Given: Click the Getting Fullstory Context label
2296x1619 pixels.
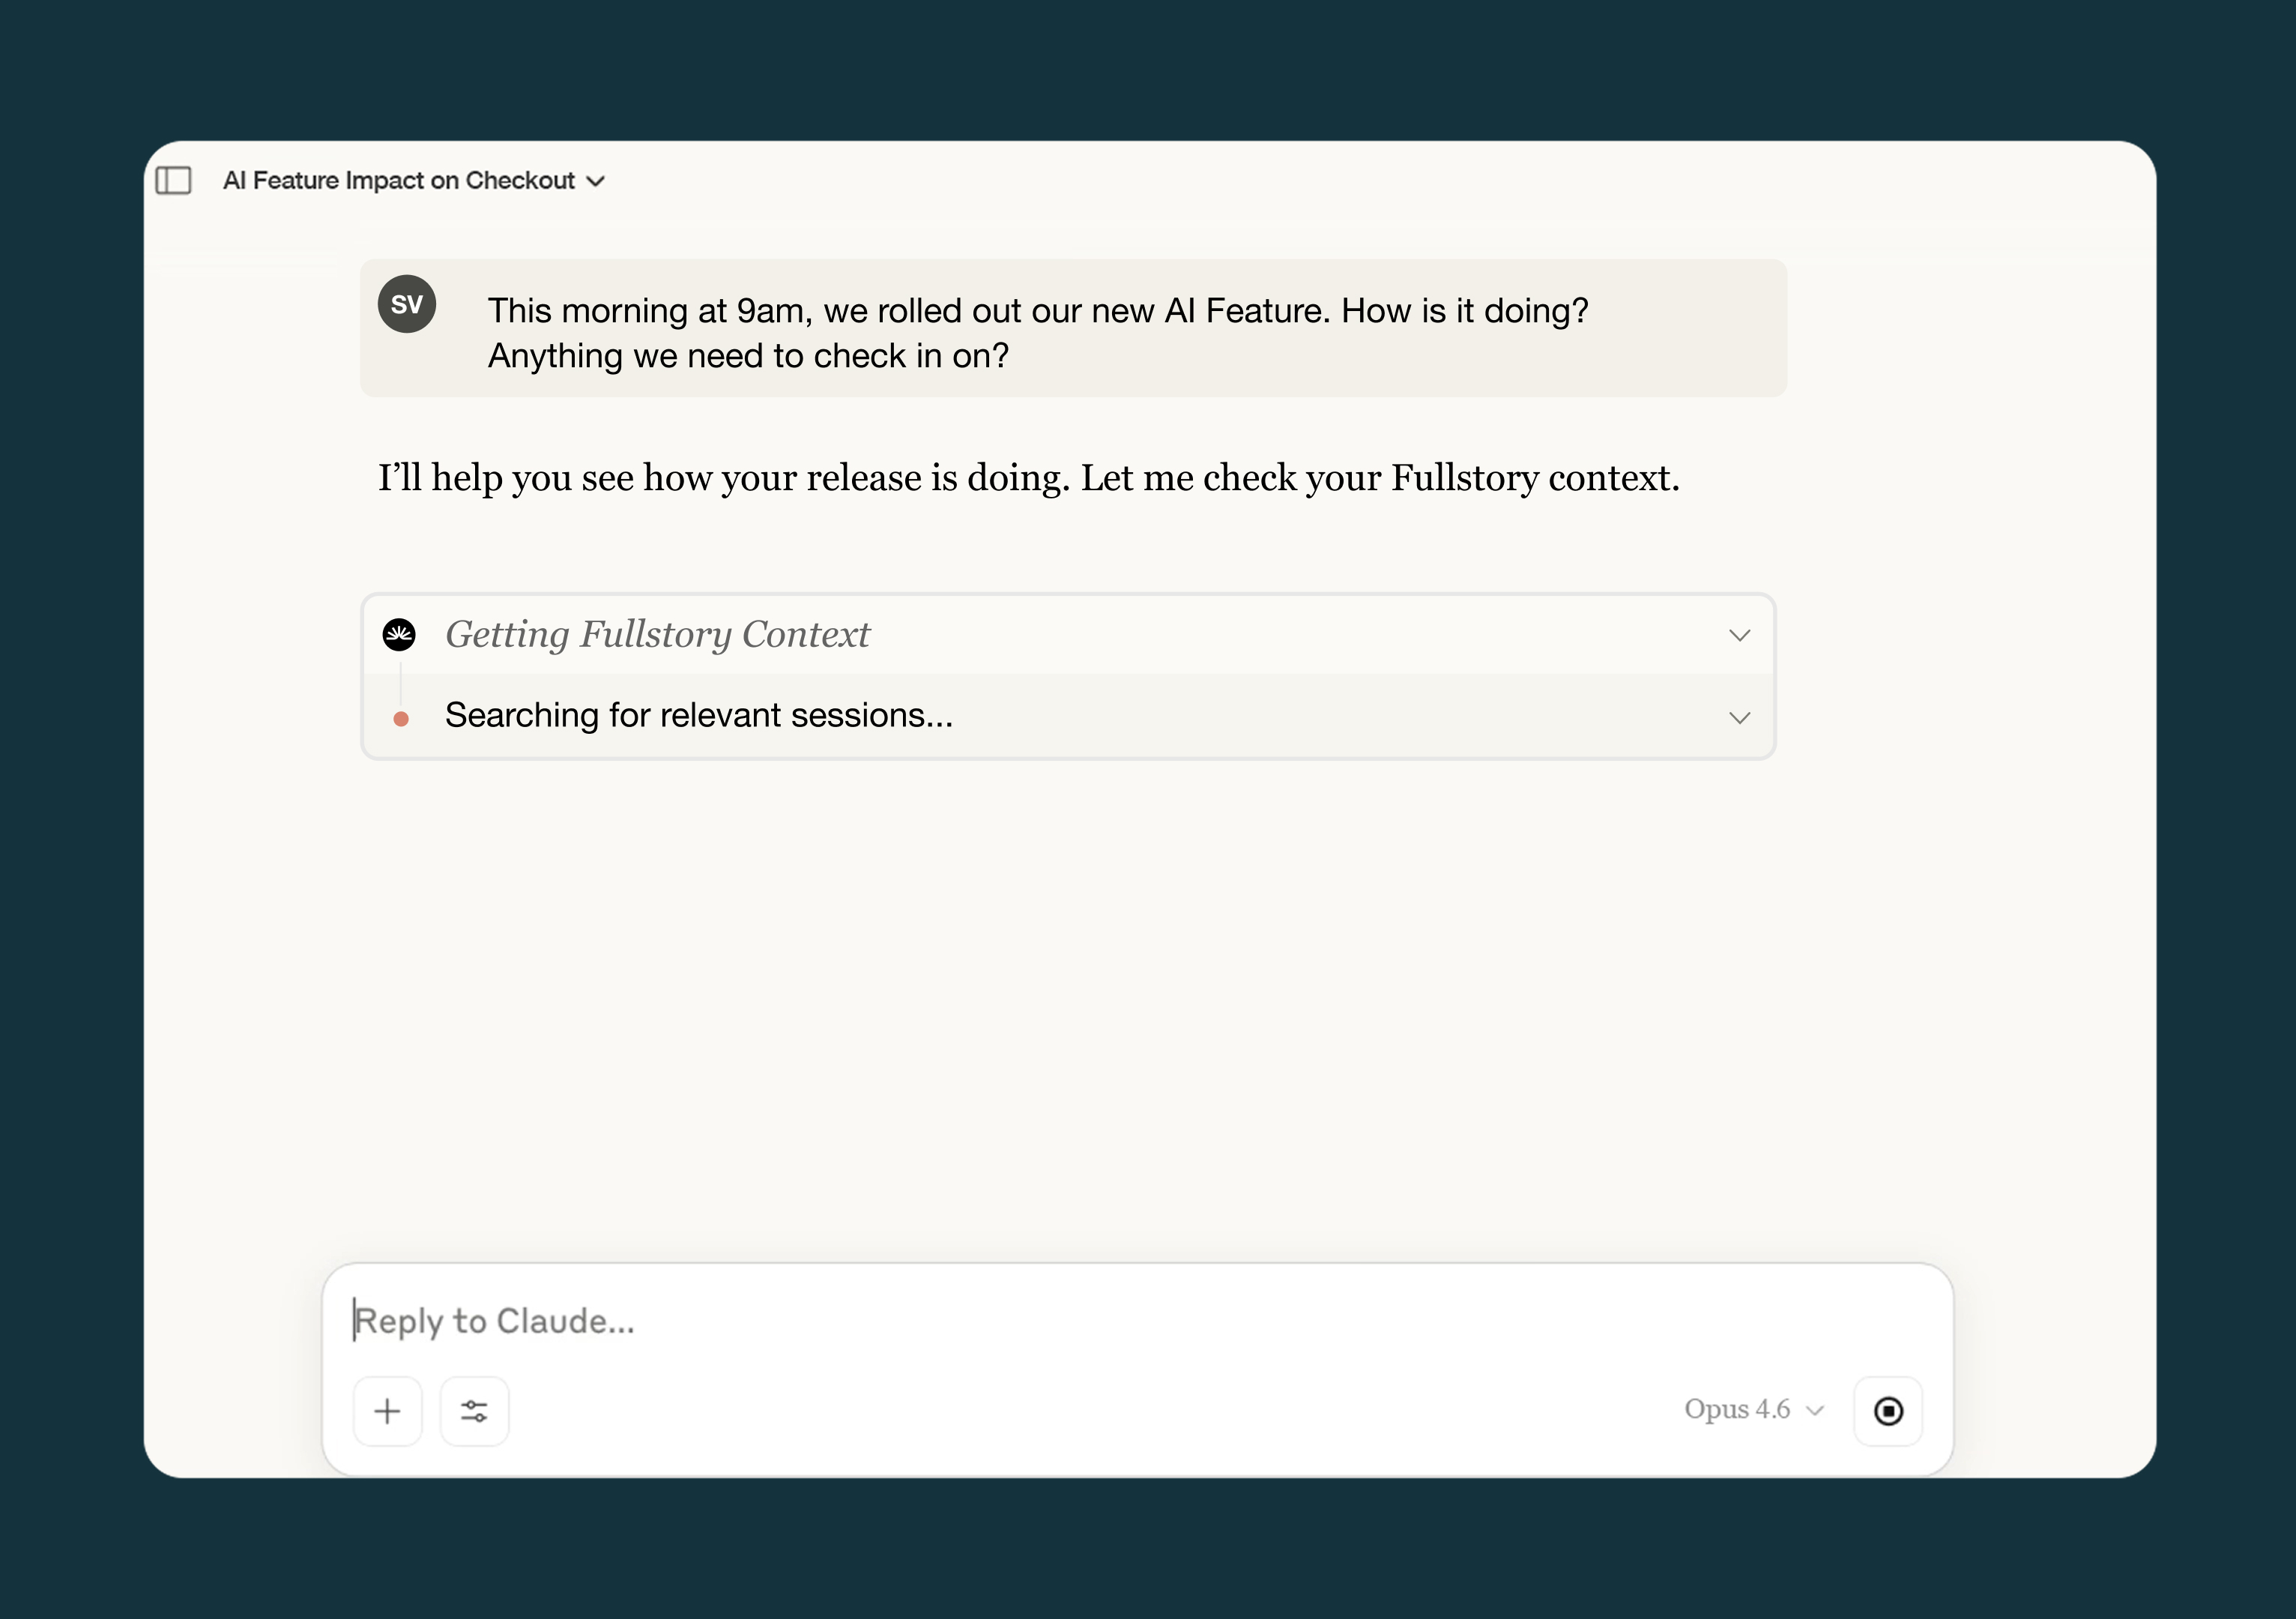Looking at the screenshot, I should [657, 635].
